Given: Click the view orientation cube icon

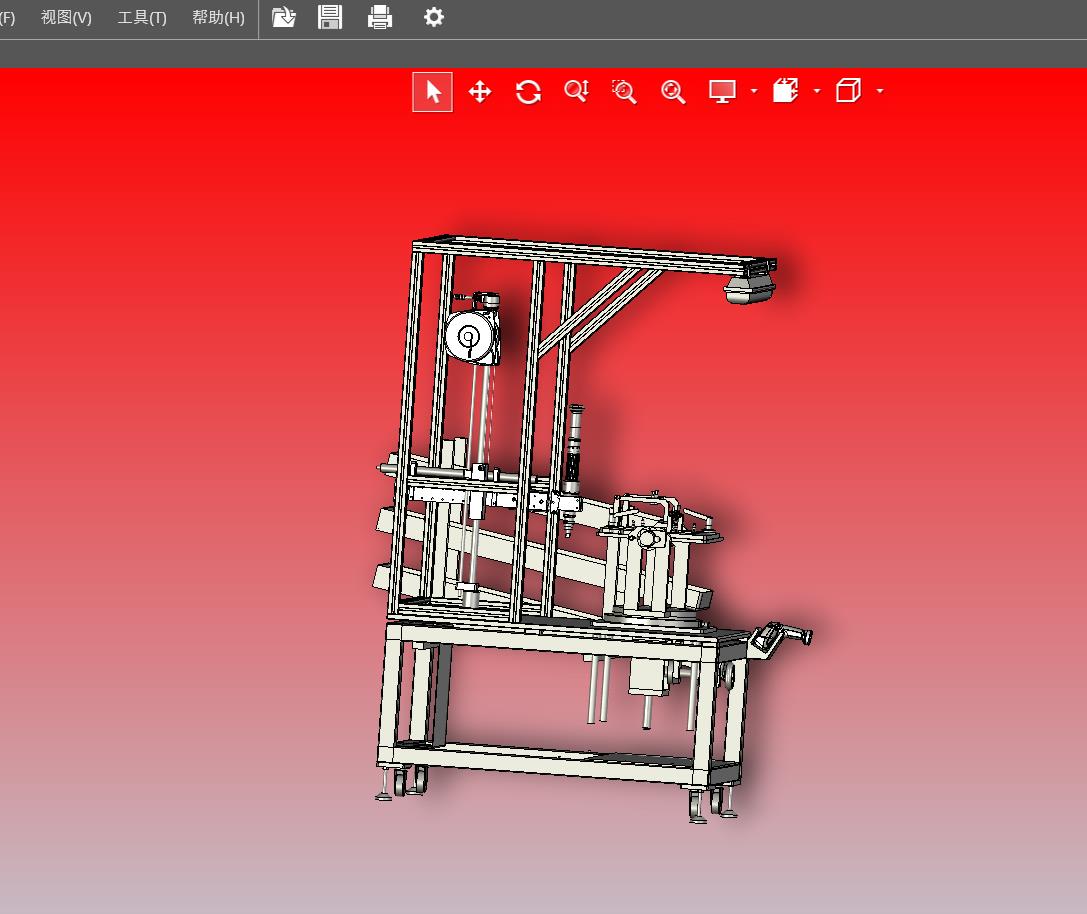Looking at the screenshot, I should (849, 91).
